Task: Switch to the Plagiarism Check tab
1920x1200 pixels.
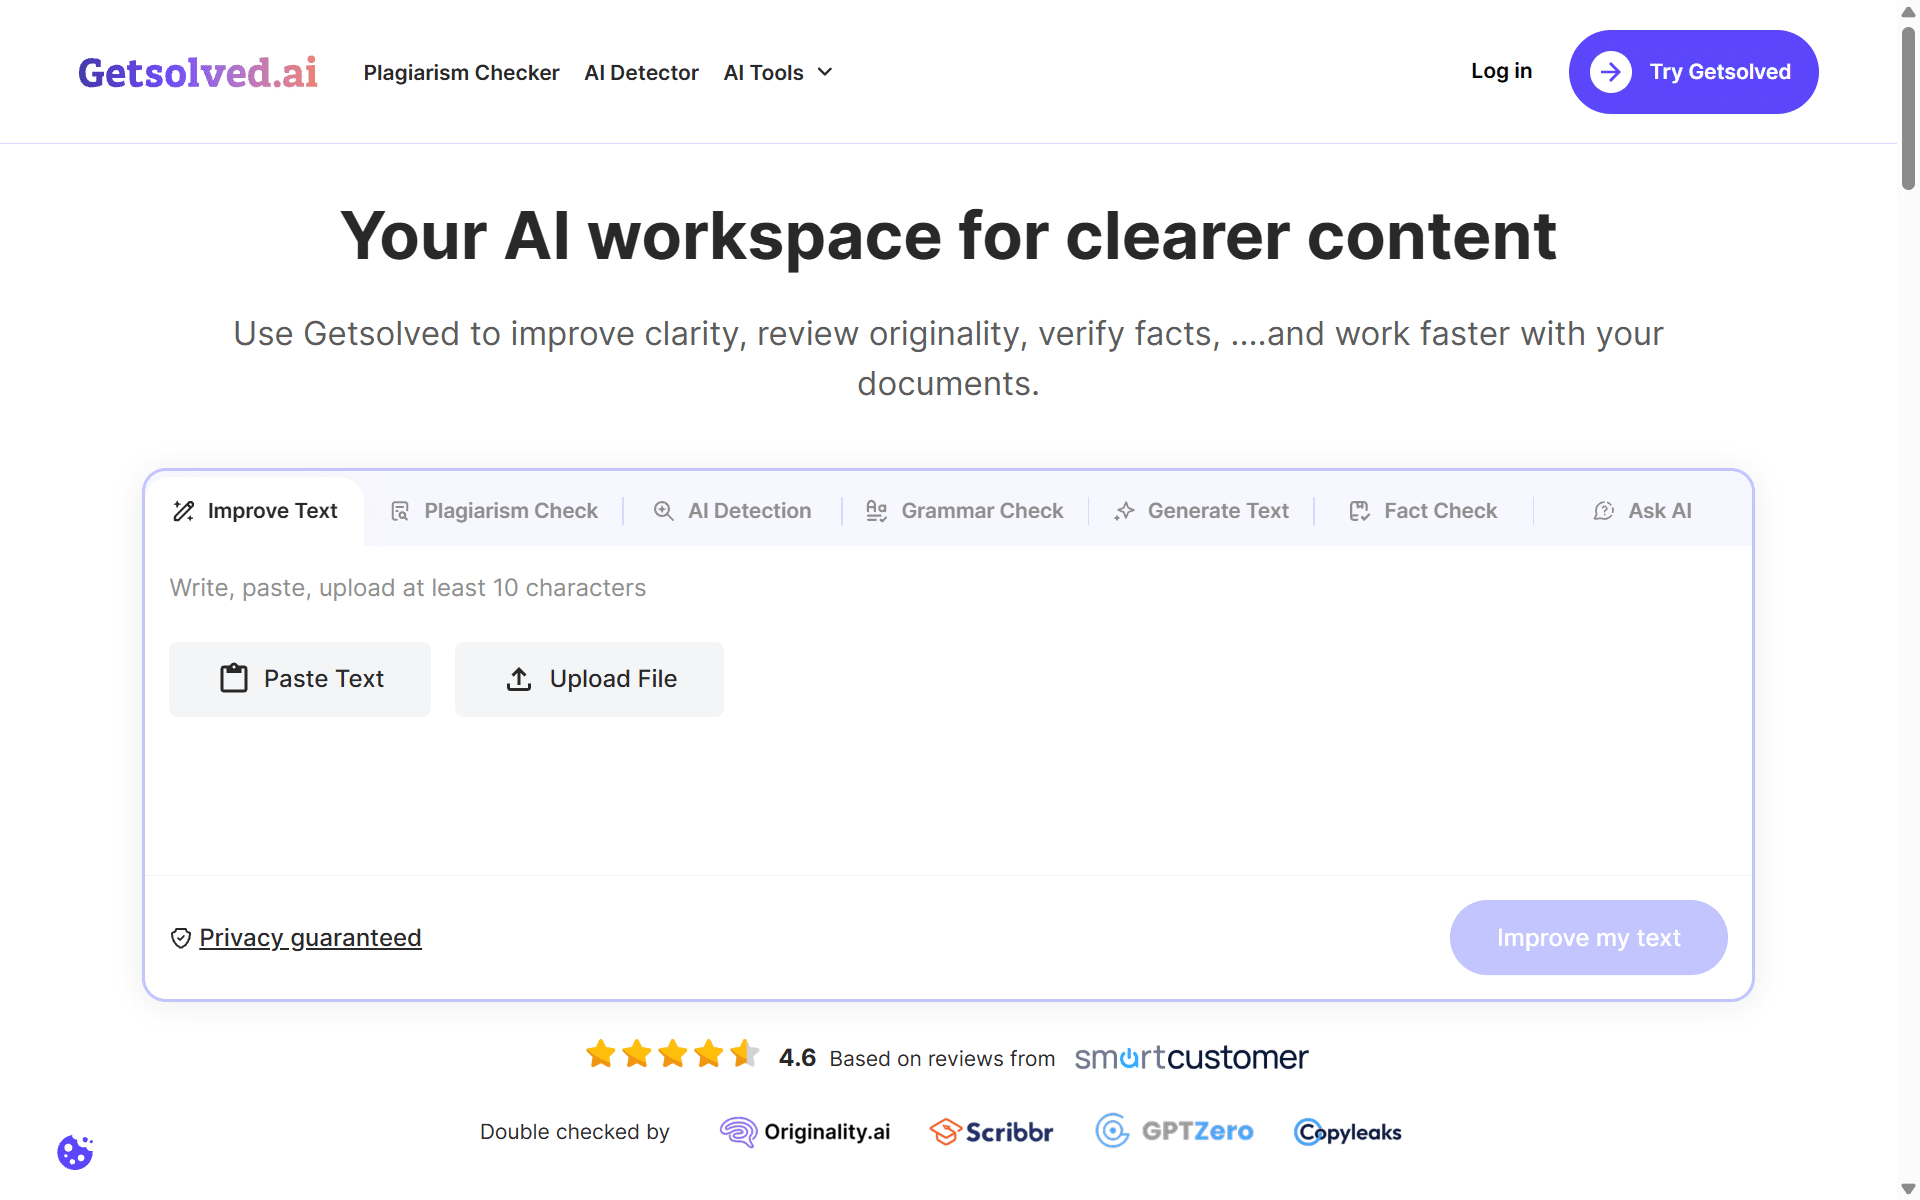Action: [494, 511]
